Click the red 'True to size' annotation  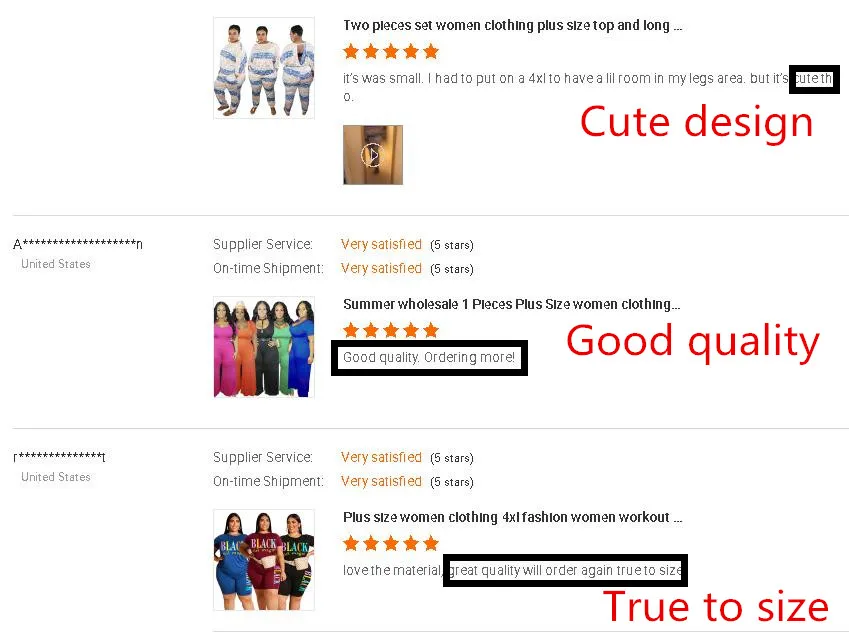716,606
